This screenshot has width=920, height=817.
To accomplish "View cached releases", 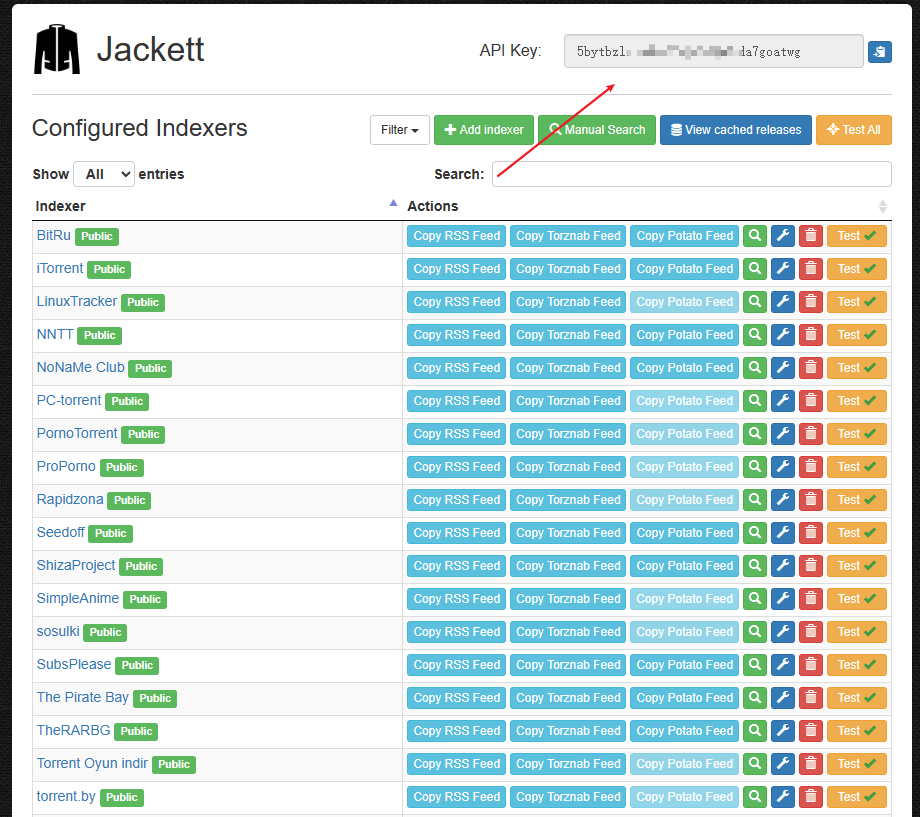I will [736, 130].
